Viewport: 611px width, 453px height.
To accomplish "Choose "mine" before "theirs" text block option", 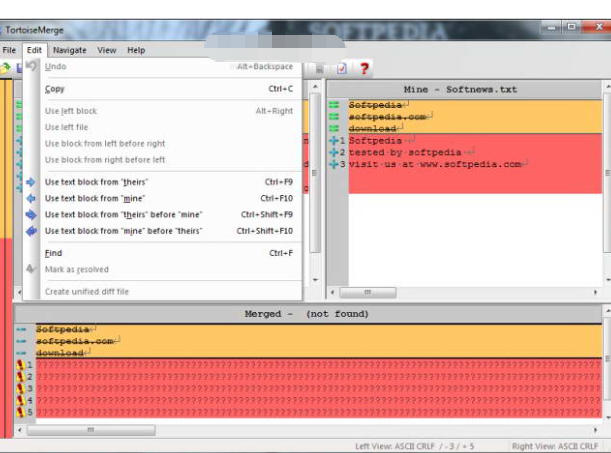I will (x=169, y=231).
